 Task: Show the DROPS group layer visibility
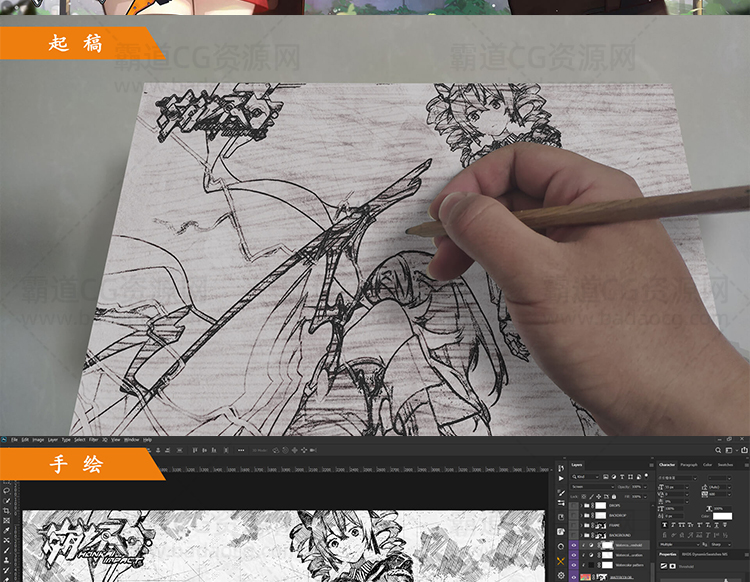point(574,505)
